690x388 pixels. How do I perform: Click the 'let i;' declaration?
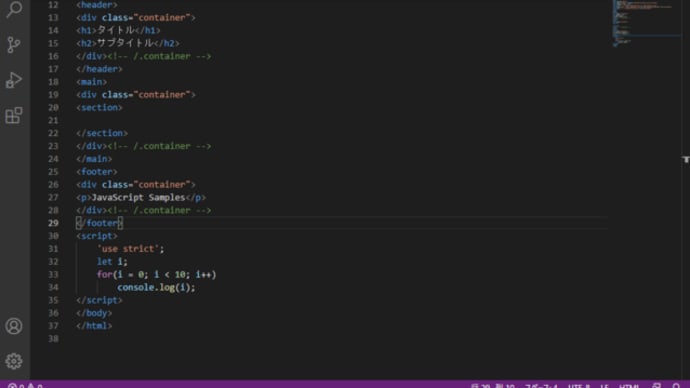pyautogui.click(x=112, y=262)
